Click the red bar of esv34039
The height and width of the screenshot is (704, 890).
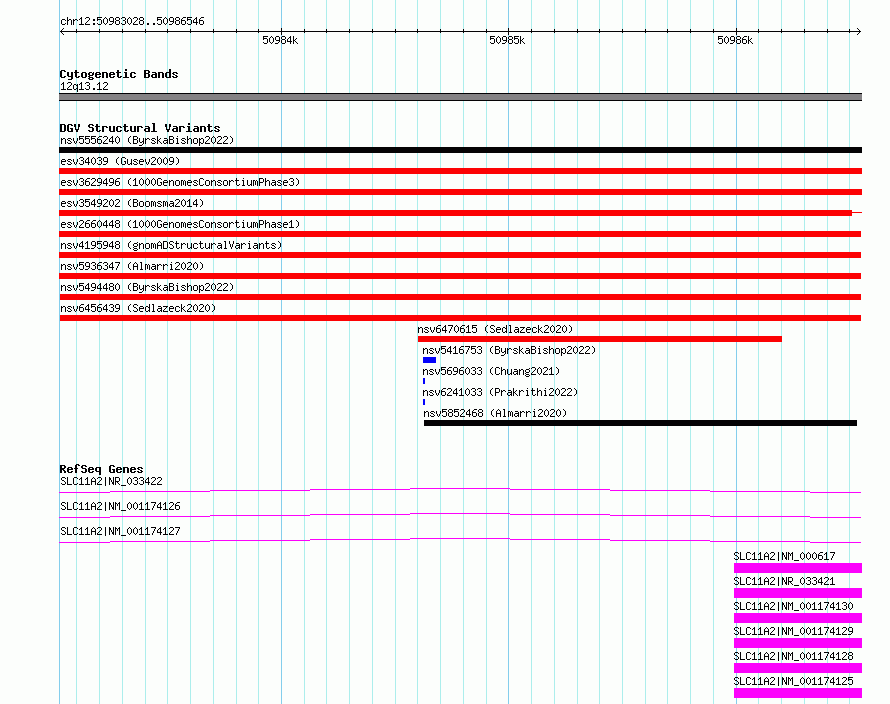(460, 171)
